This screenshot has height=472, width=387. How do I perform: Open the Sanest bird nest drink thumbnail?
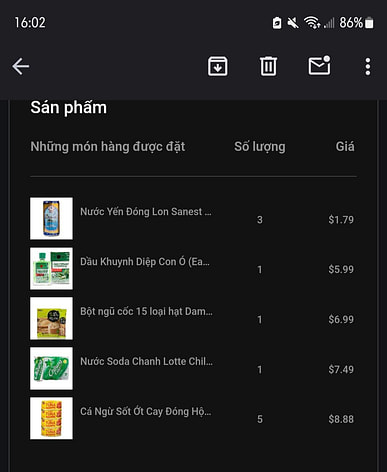(x=51, y=218)
